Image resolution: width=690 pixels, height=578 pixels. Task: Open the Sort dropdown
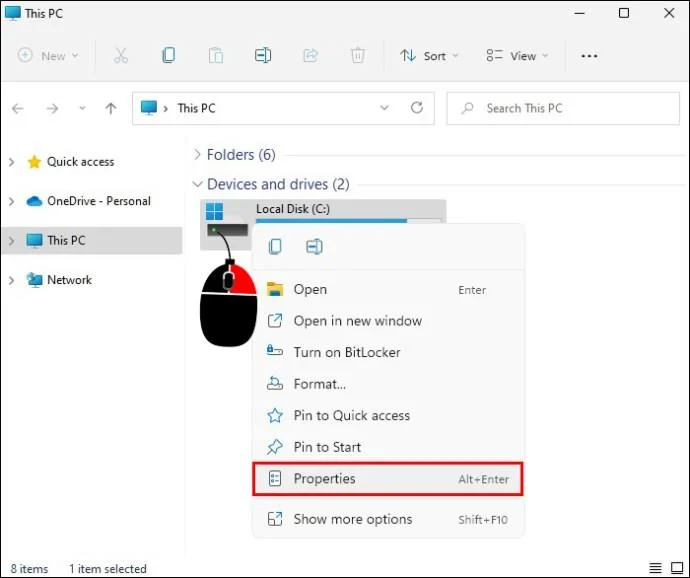click(x=429, y=56)
